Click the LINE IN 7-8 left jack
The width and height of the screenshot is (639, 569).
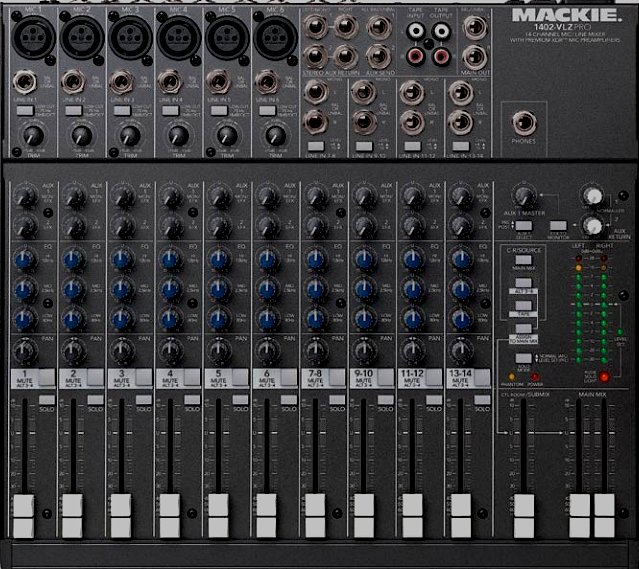click(315, 92)
